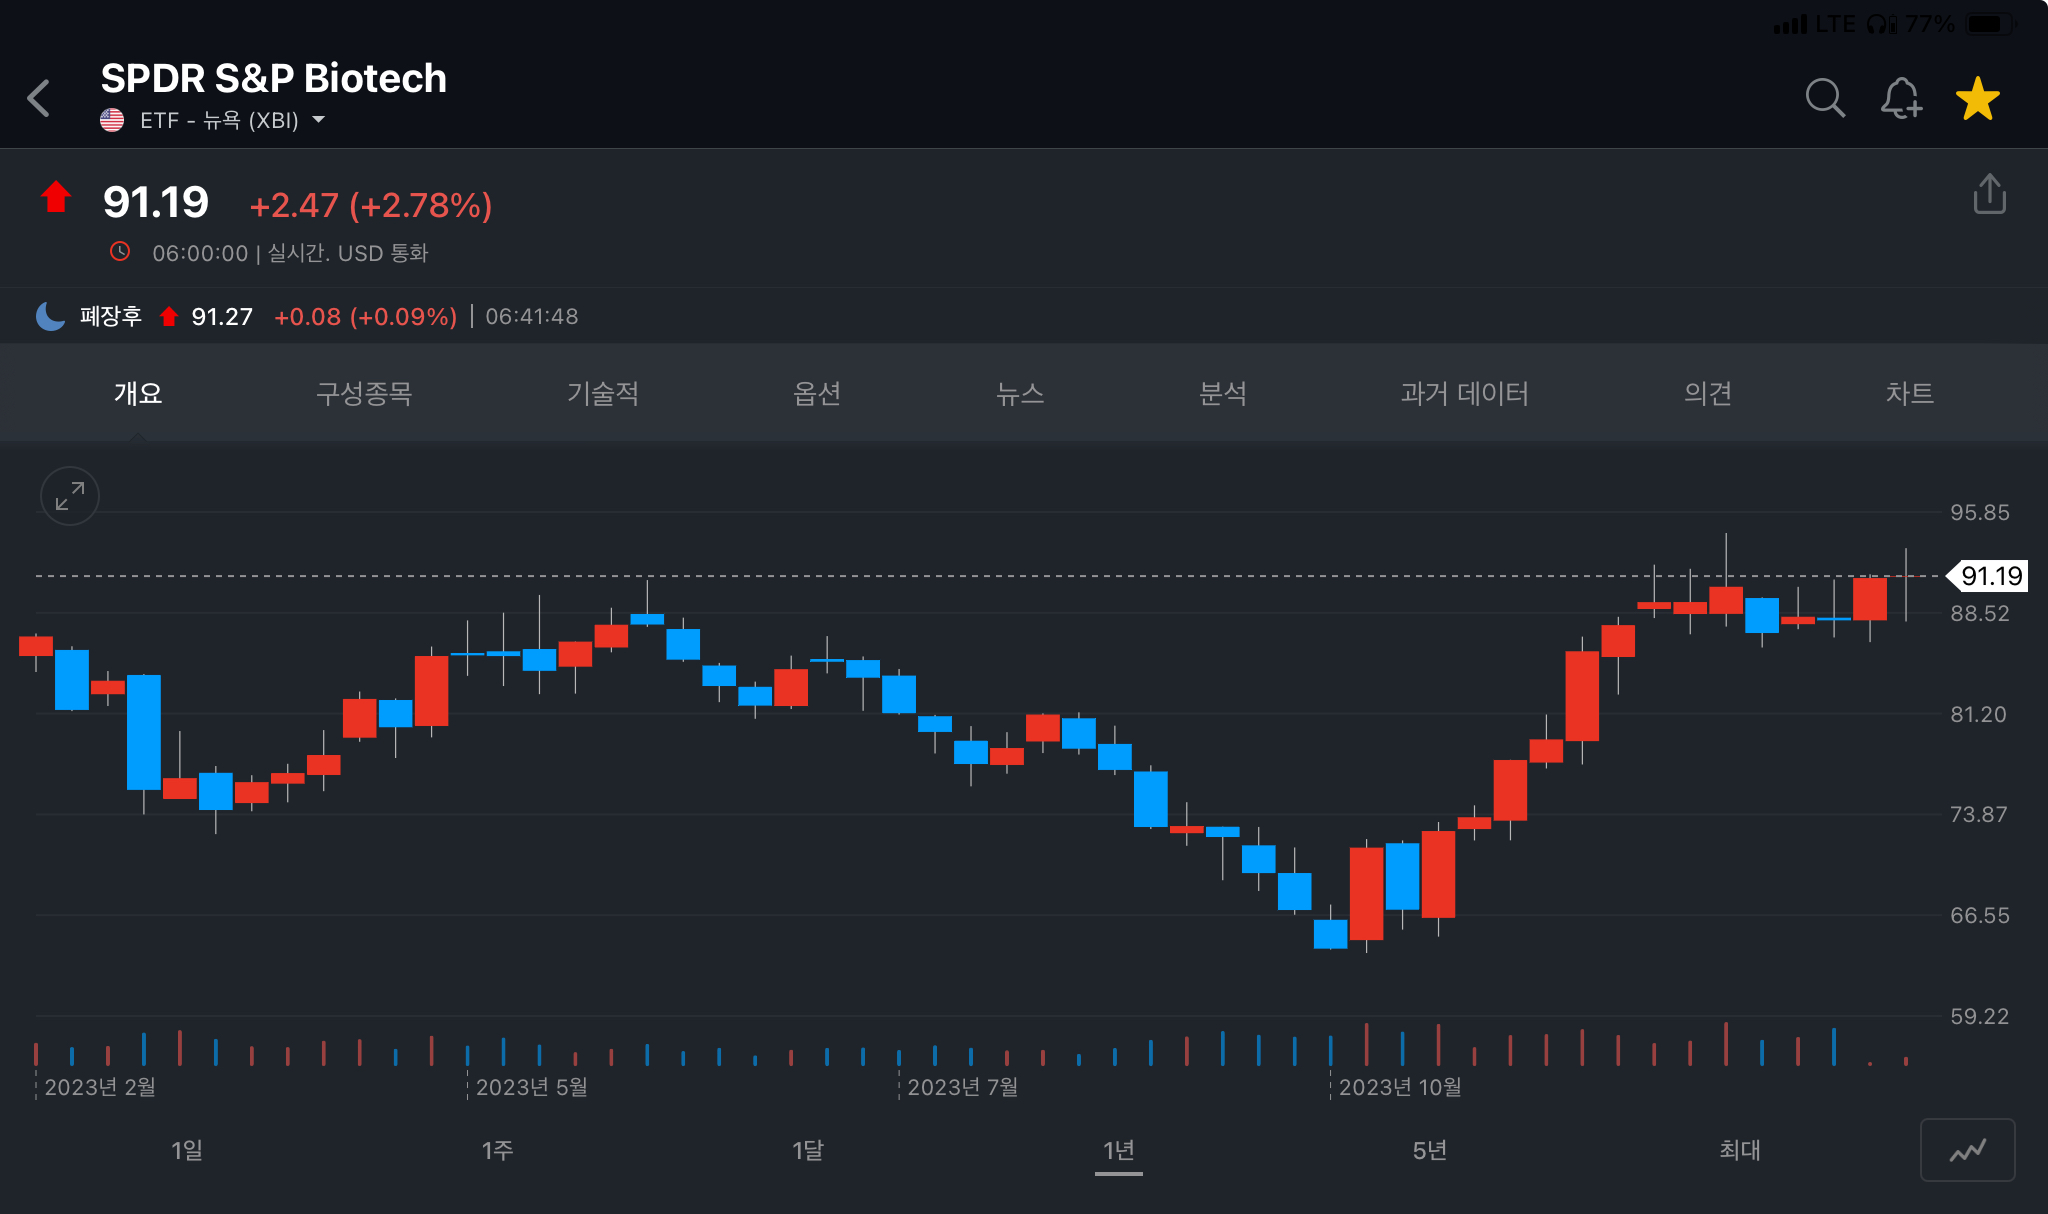The height and width of the screenshot is (1214, 2048).
Task: Open the 옵션 tab
Action: click(x=817, y=393)
